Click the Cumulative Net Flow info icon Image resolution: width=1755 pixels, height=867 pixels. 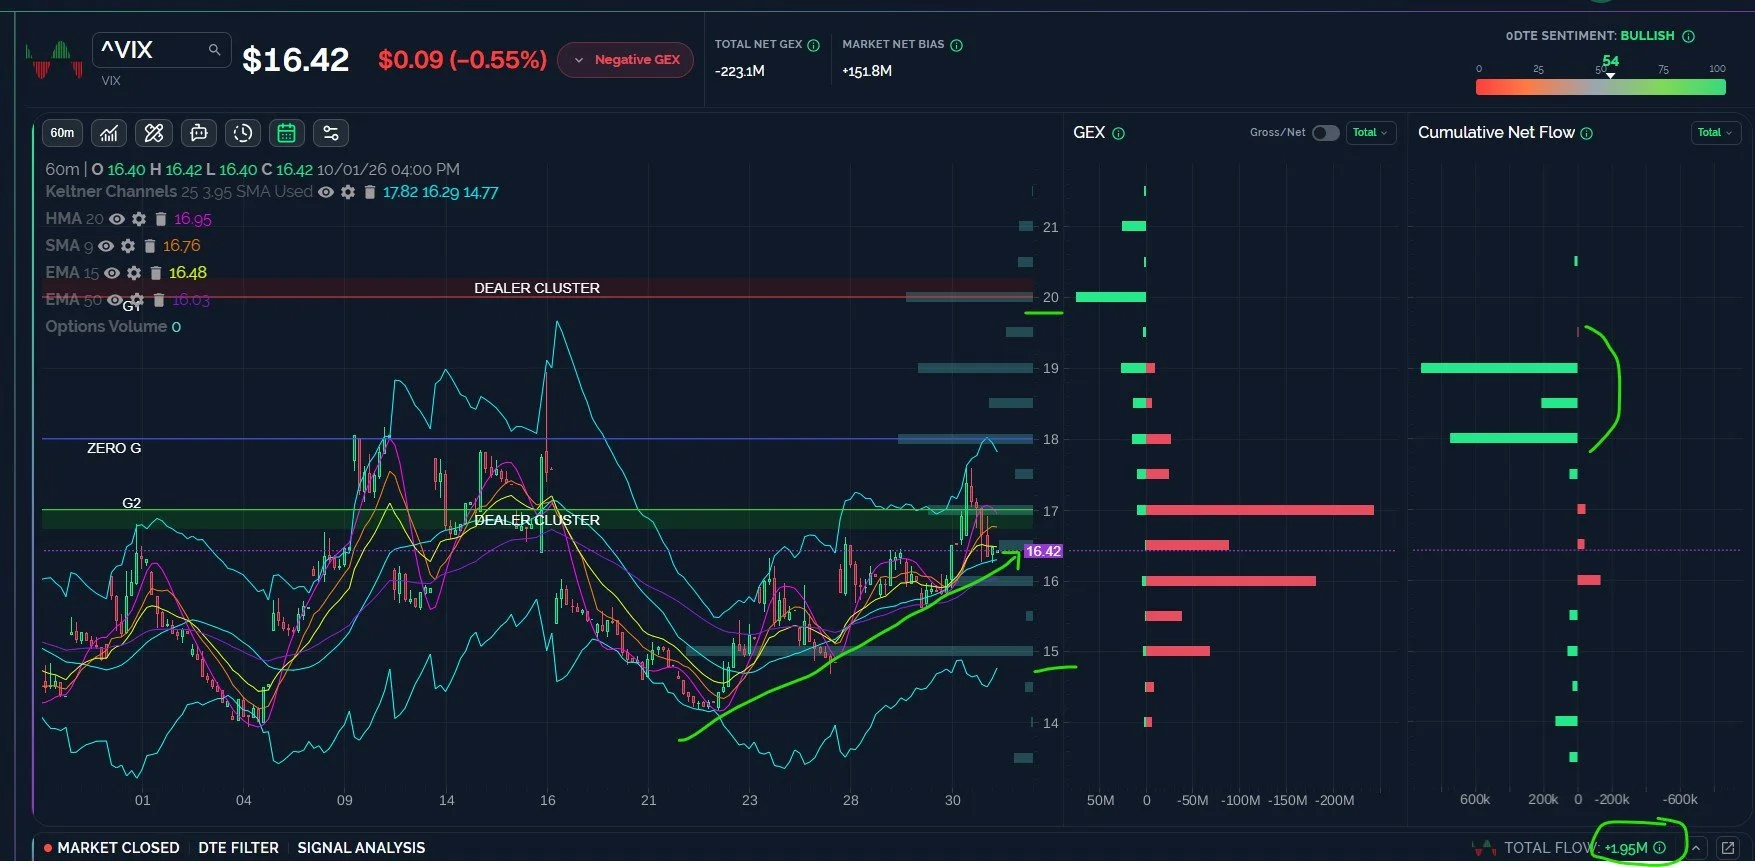(1586, 133)
